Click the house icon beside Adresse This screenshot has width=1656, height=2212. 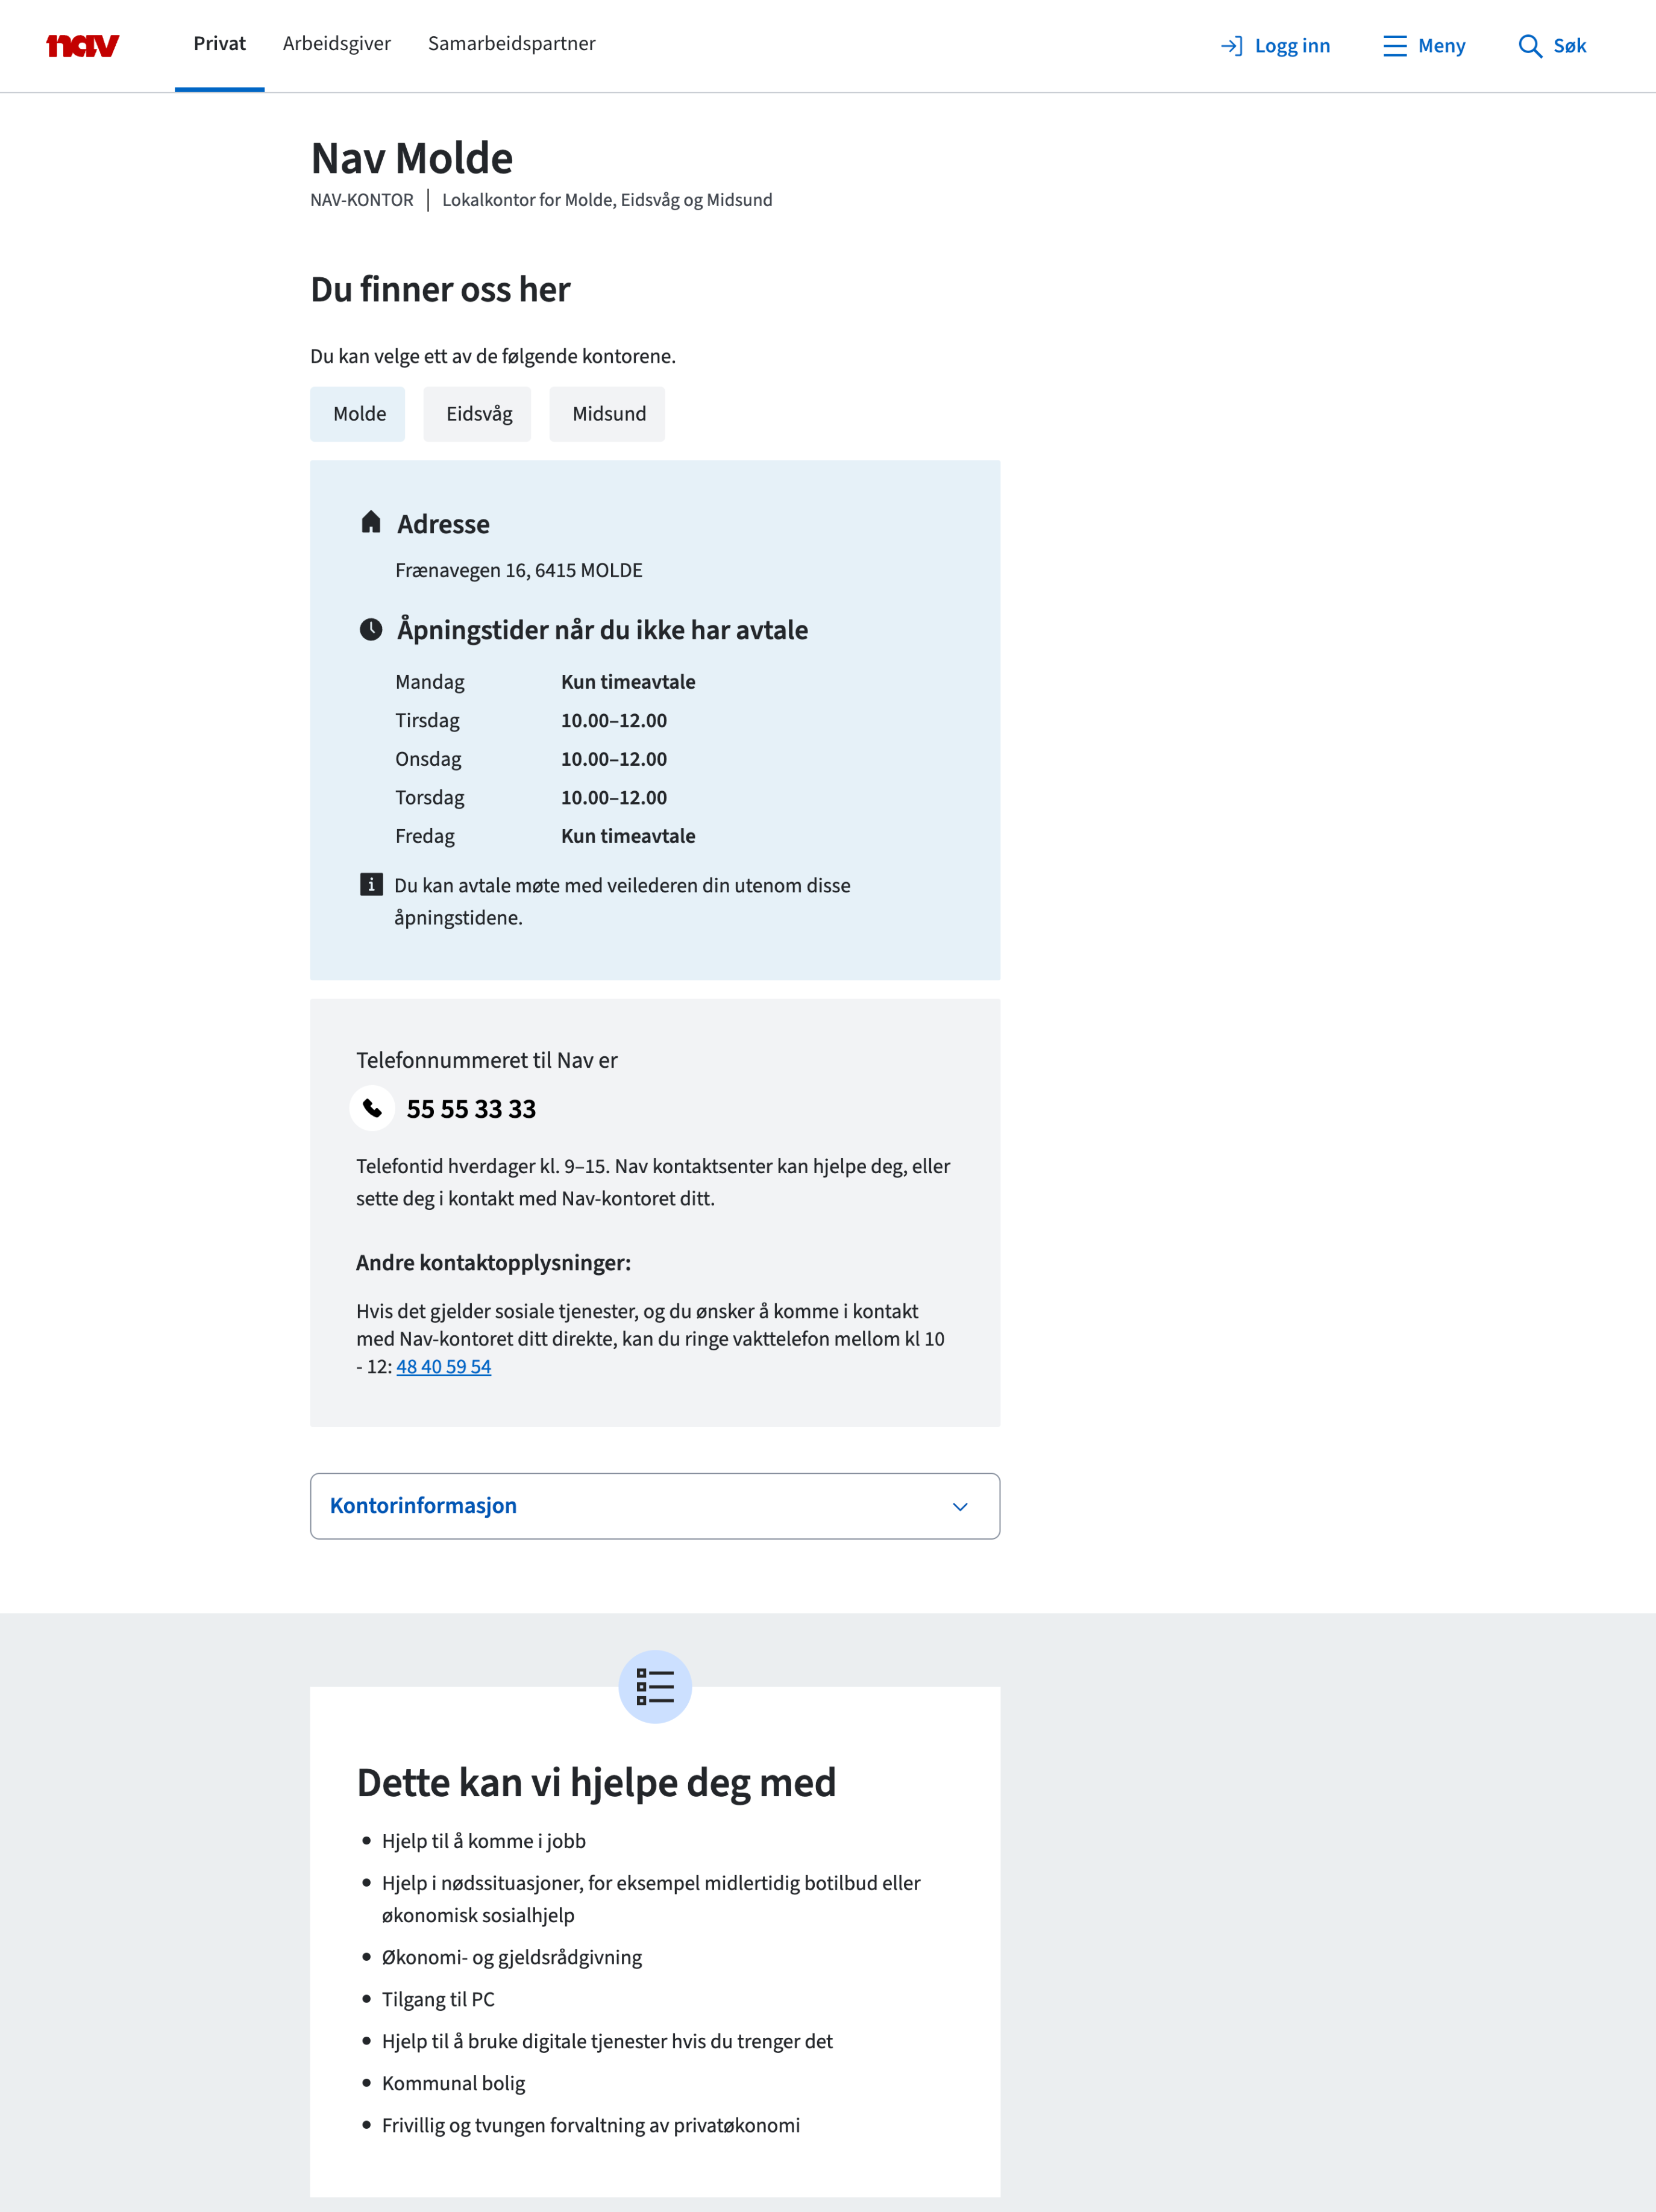(x=371, y=522)
